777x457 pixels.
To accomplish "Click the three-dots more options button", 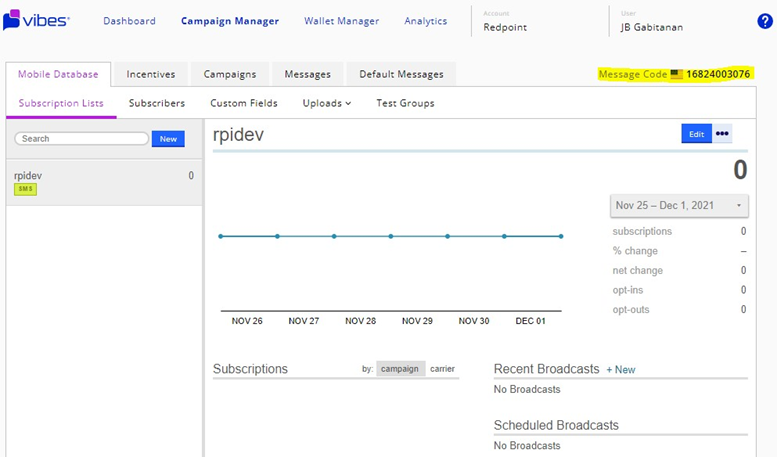I will pyautogui.click(x=722, y=134).
